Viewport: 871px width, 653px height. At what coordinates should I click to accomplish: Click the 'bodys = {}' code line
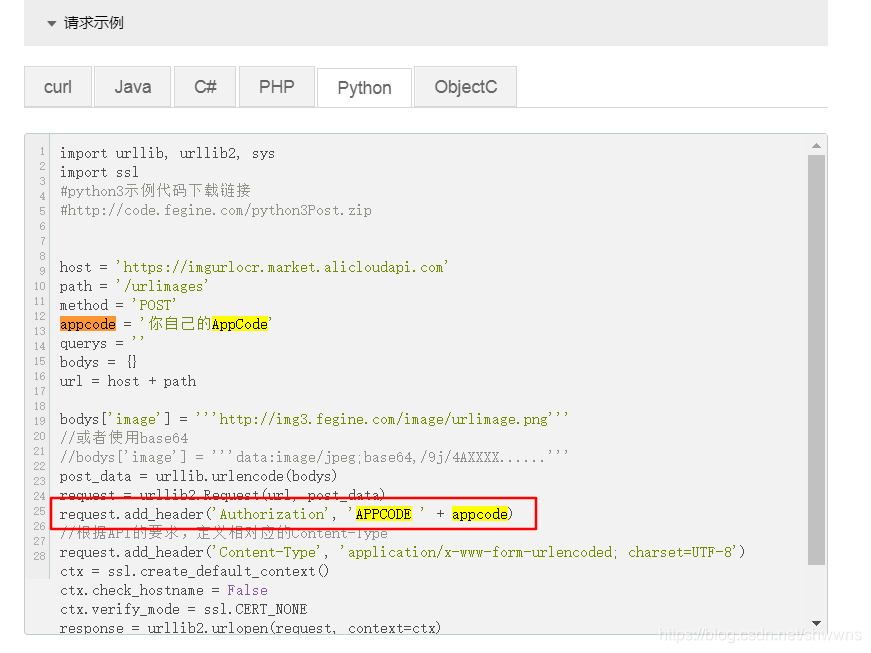click(98, 362)
